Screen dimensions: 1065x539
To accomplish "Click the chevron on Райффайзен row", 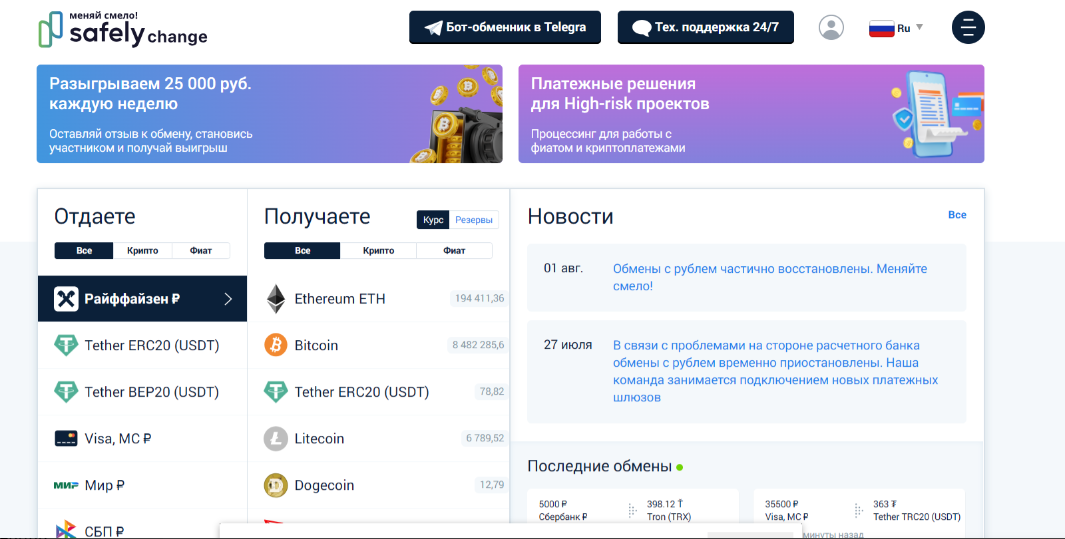I will click(x=228, y=299).
